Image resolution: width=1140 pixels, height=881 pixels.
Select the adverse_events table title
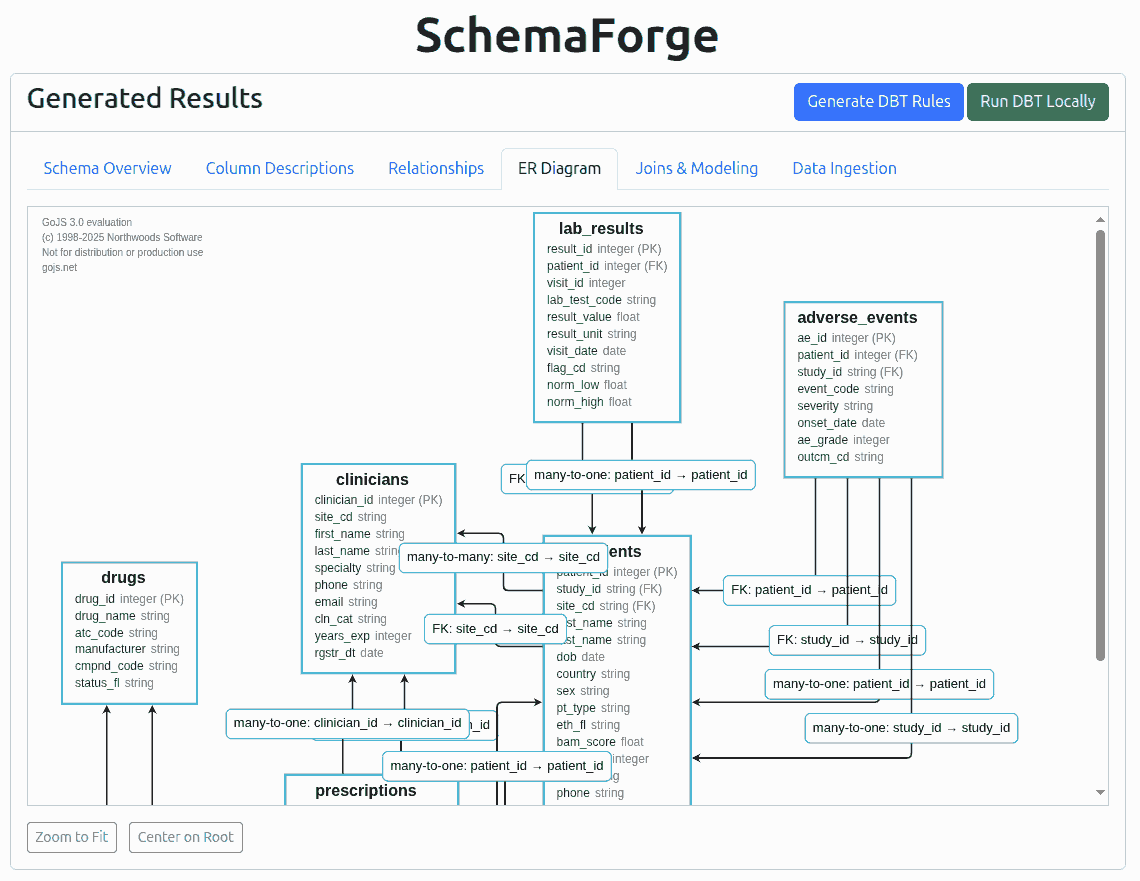[857, 317]
